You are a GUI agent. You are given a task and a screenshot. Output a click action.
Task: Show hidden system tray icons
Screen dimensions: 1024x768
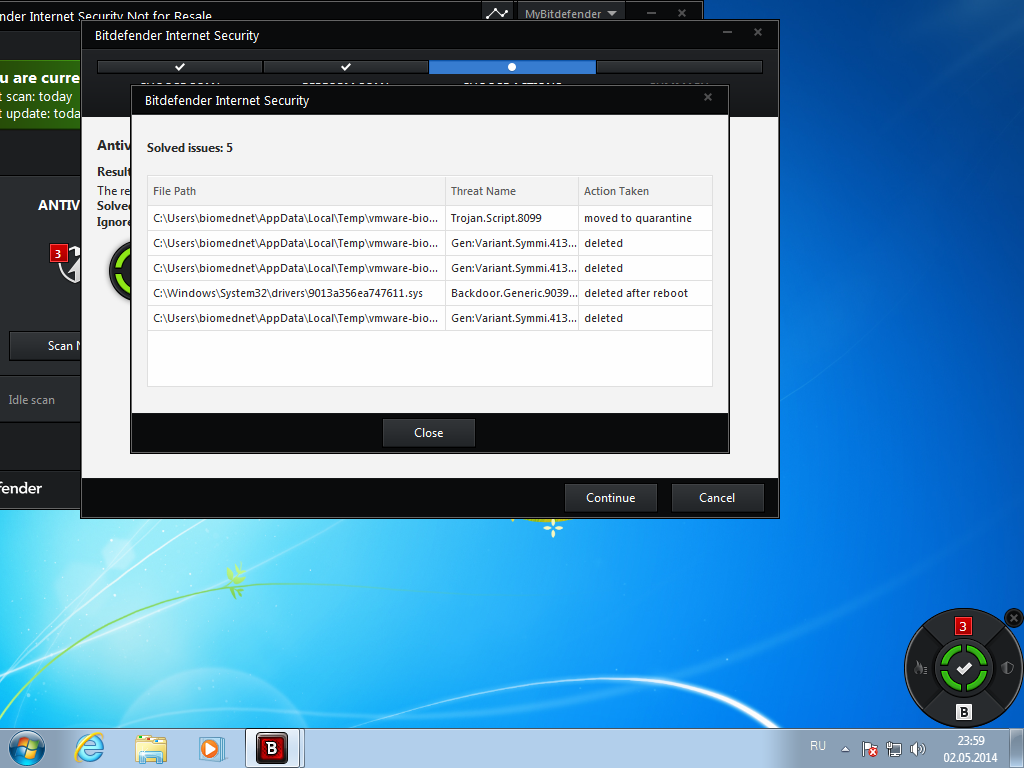click(x=846, y=749)
